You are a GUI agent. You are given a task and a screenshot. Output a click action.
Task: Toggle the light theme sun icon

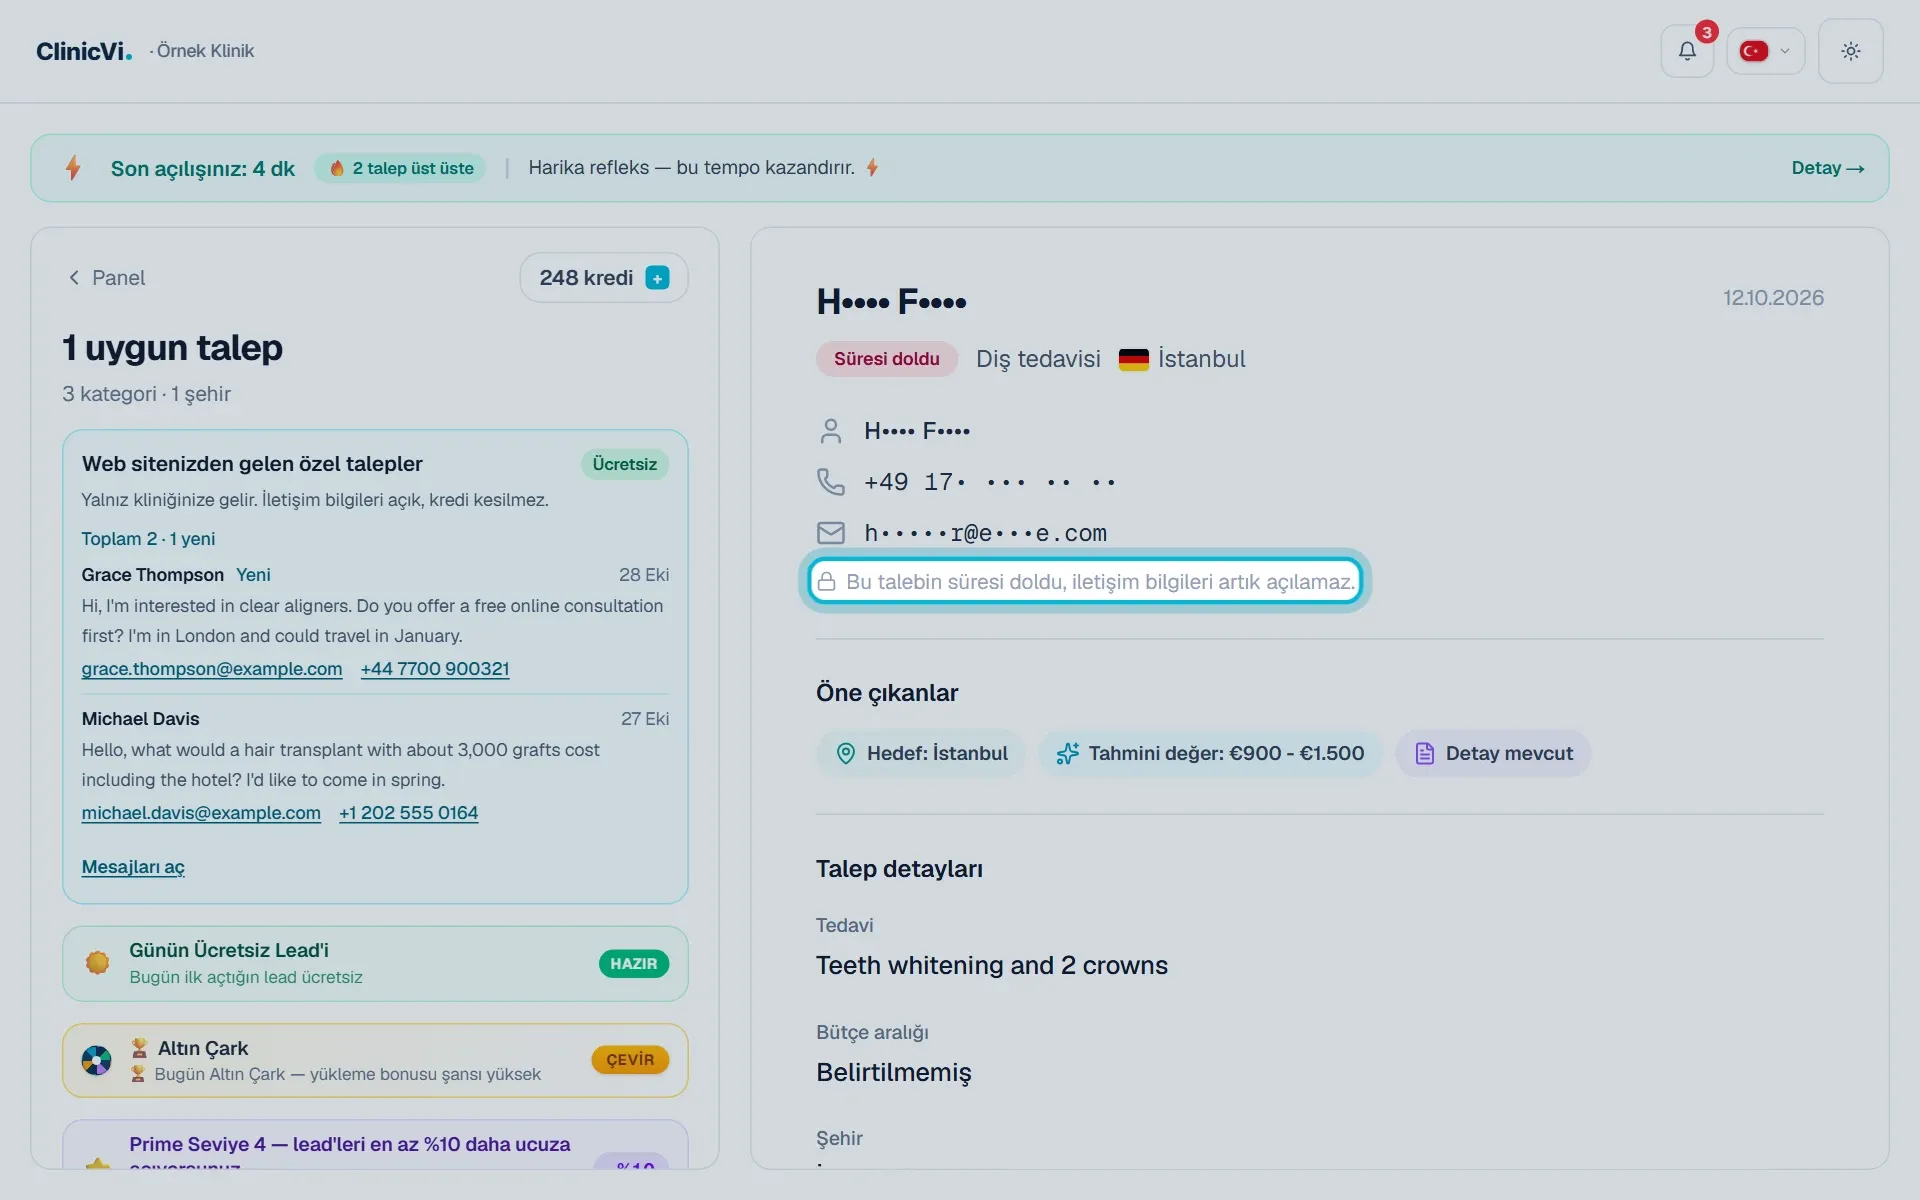click(1850, 51)
